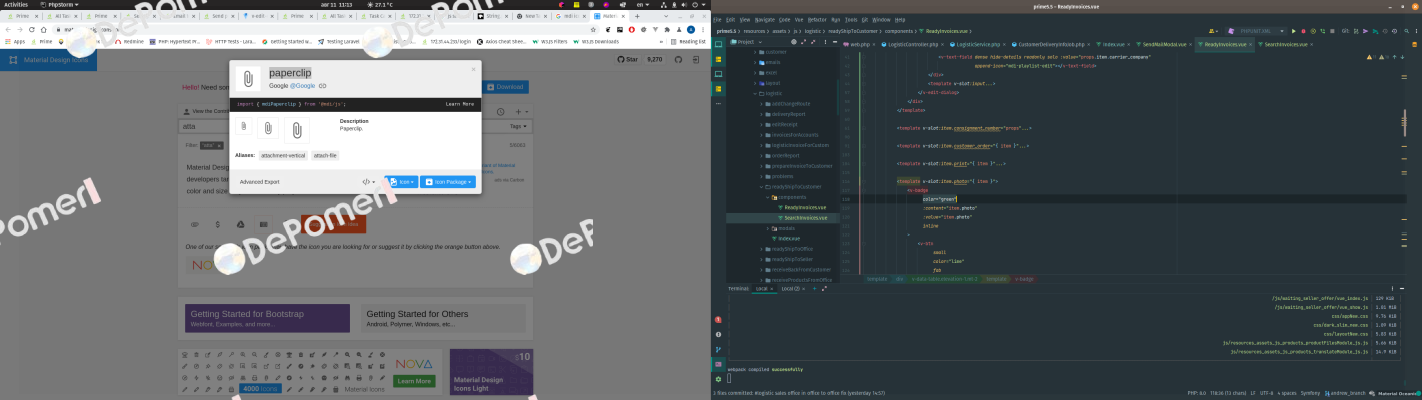Click the Nova Learn More button
This screenshot has height=400, width=1422.
pos(415,381)
